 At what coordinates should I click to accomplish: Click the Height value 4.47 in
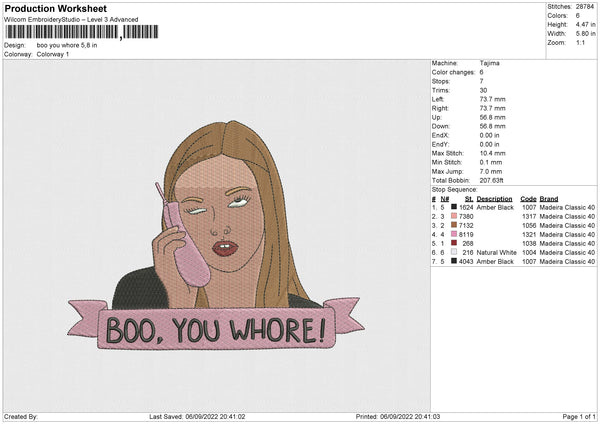point(585,24)
